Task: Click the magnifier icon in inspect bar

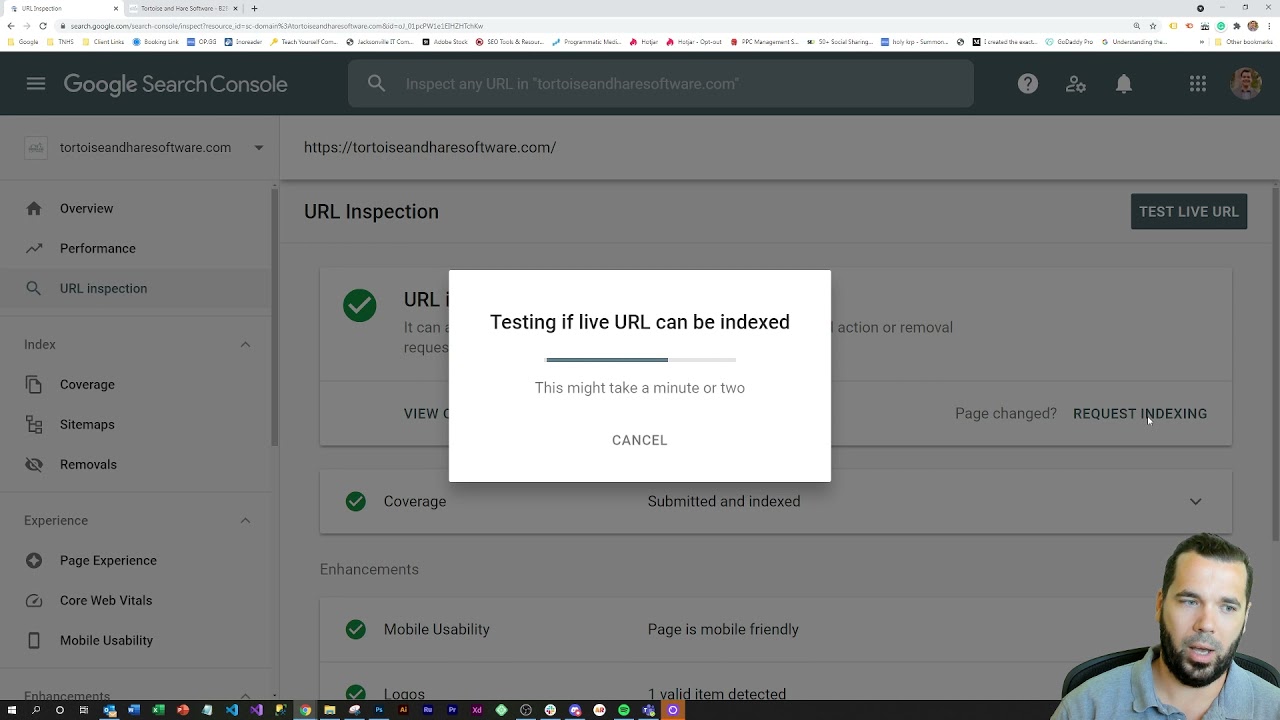Action: point(376,84)
